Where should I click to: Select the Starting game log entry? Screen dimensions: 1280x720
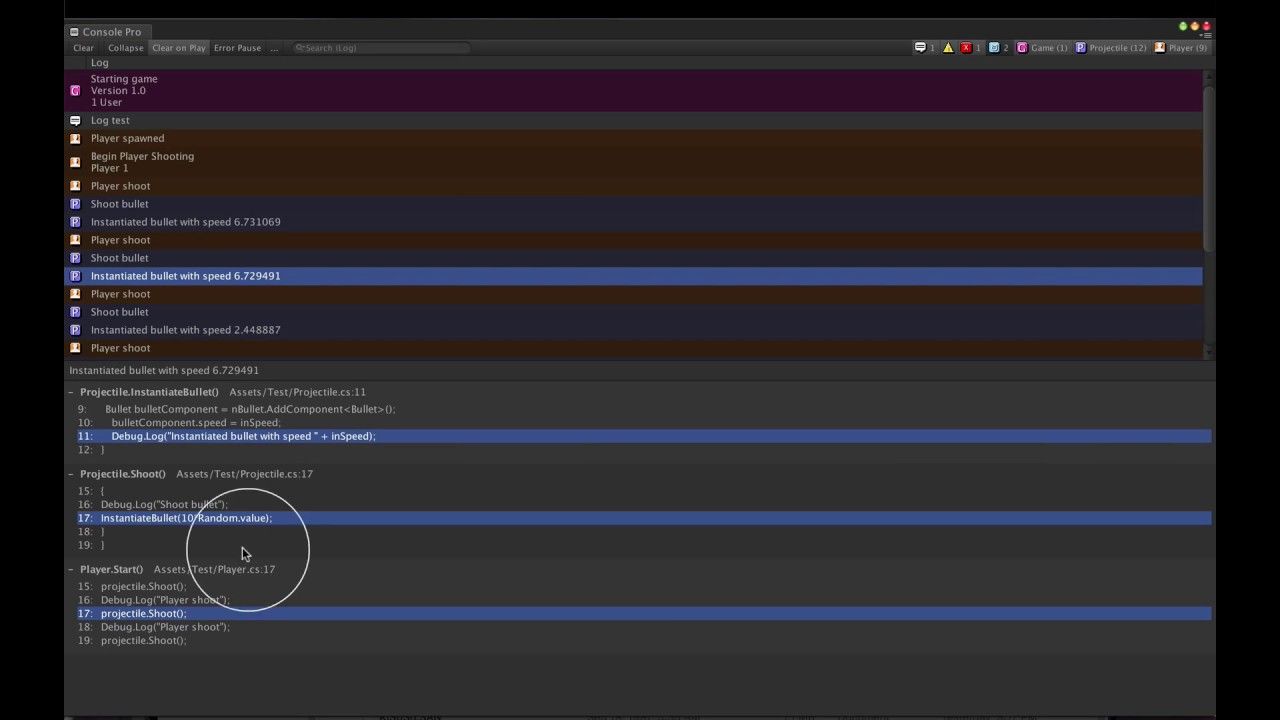coord(634,90)
